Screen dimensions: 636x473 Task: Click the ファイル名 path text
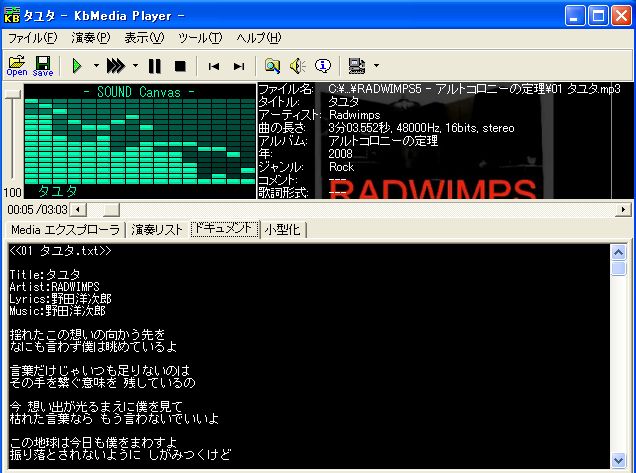[x=475, y=89]
